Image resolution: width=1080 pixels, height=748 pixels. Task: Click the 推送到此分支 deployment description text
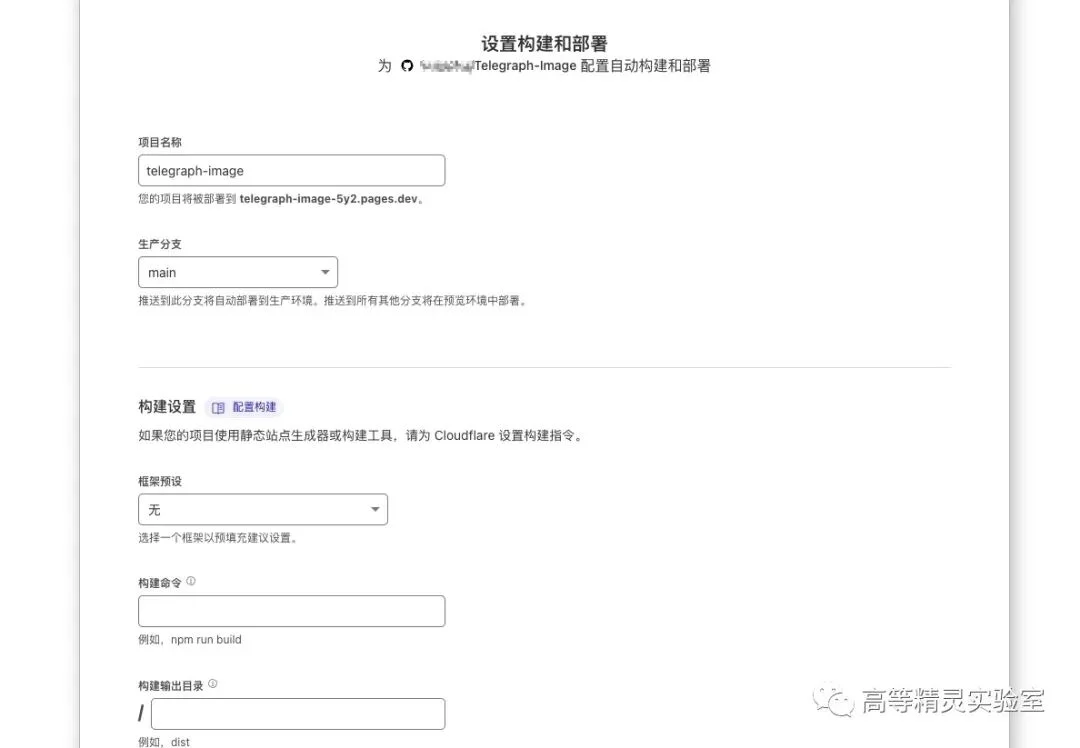click(x=333, y=301)
